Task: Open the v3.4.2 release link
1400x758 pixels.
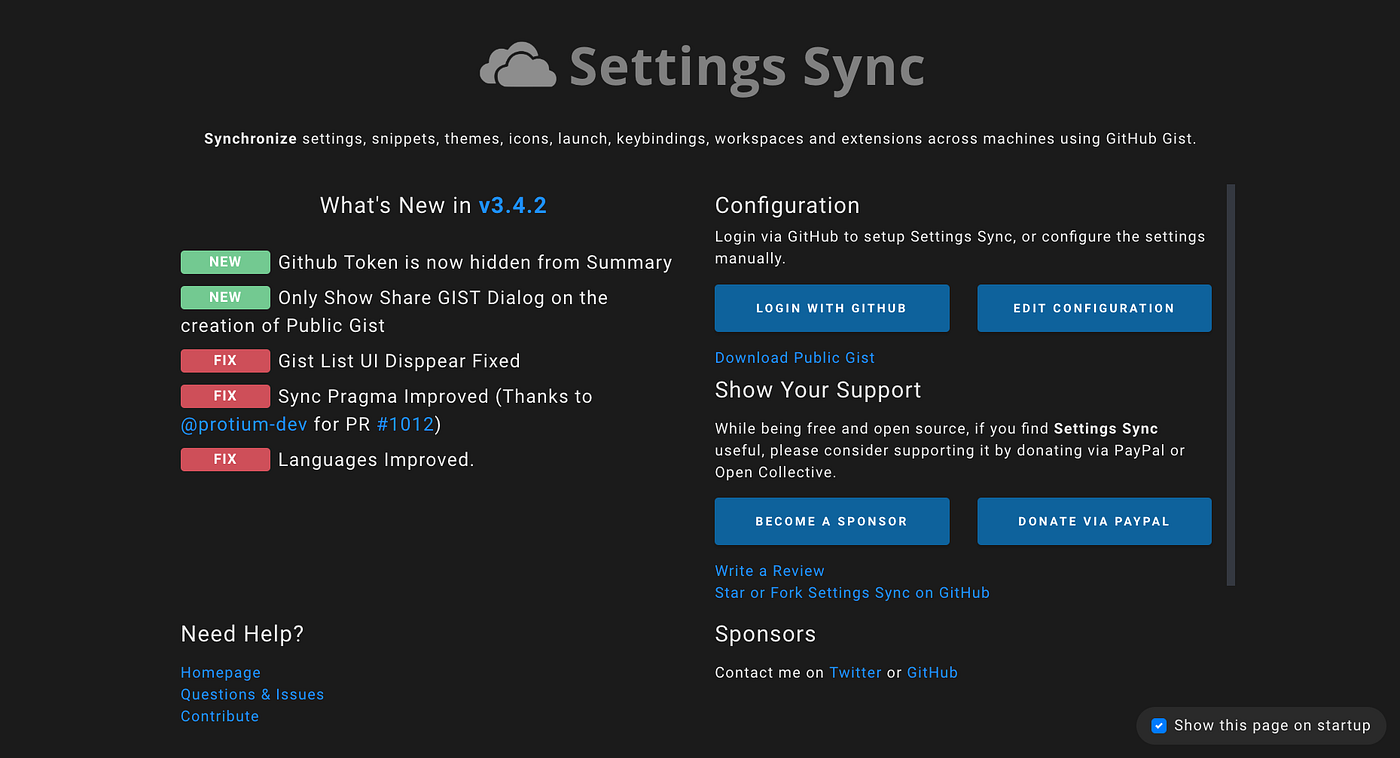Action: [513, 205]
